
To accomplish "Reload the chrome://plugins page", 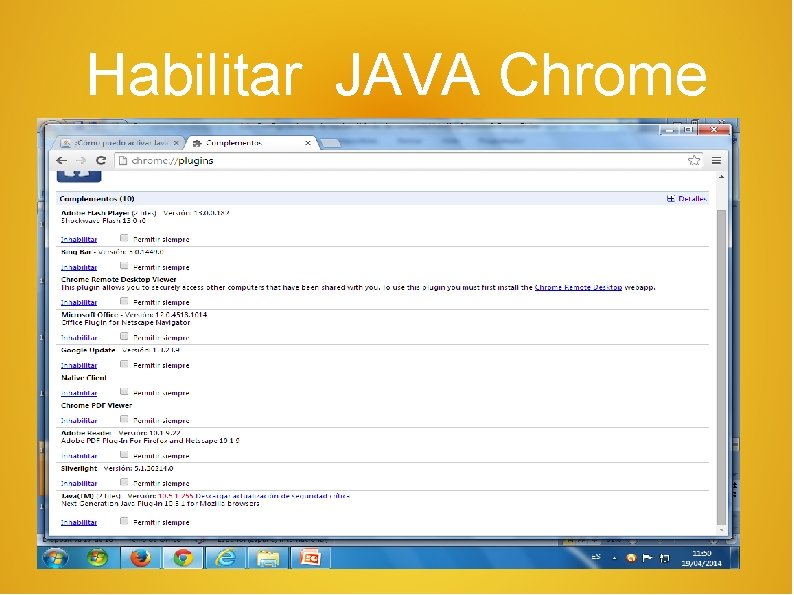I will tap(101, 161).
